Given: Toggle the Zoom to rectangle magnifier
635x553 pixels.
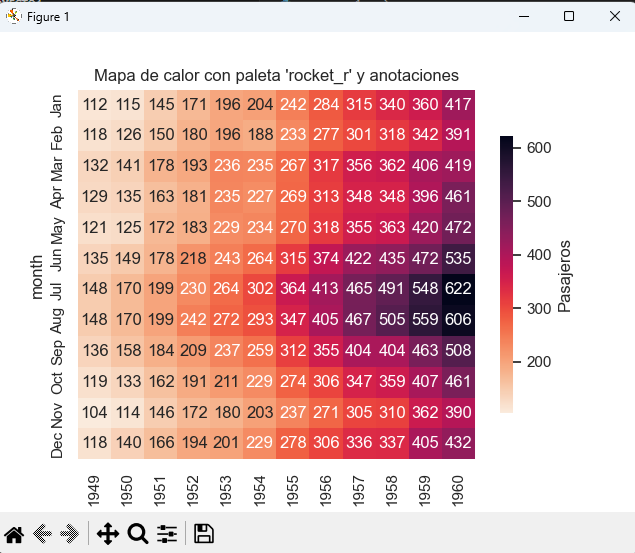Looking at the screenshot, I should click(138, 534).
